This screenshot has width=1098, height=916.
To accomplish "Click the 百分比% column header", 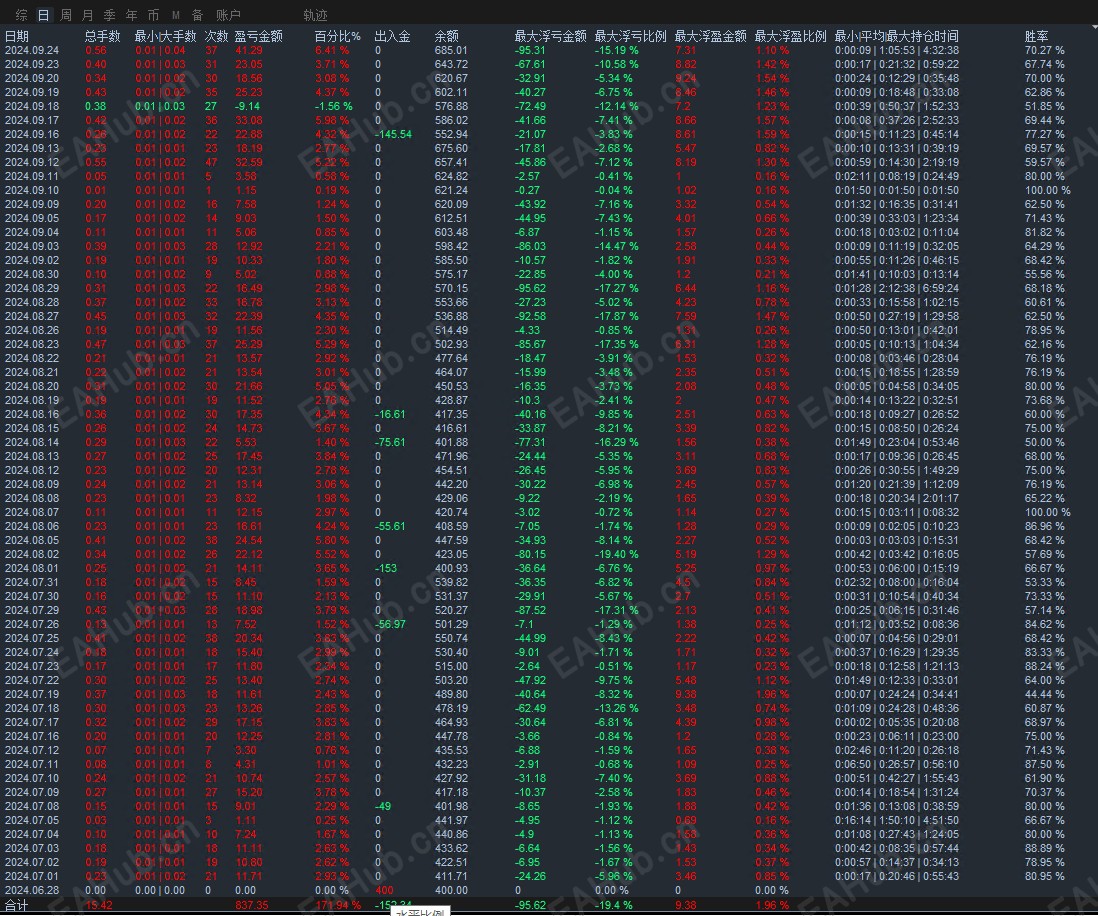I will point(338,36).
